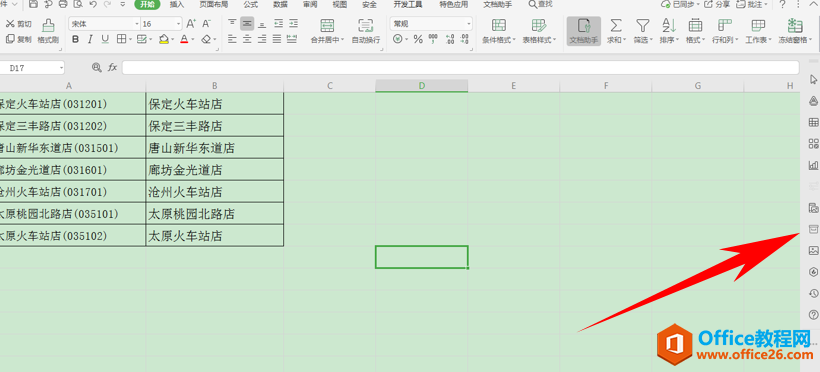This screenshot has height=372, width=820.
Task: Activate the 格式刷 format painter
Action: pos(48,31)
